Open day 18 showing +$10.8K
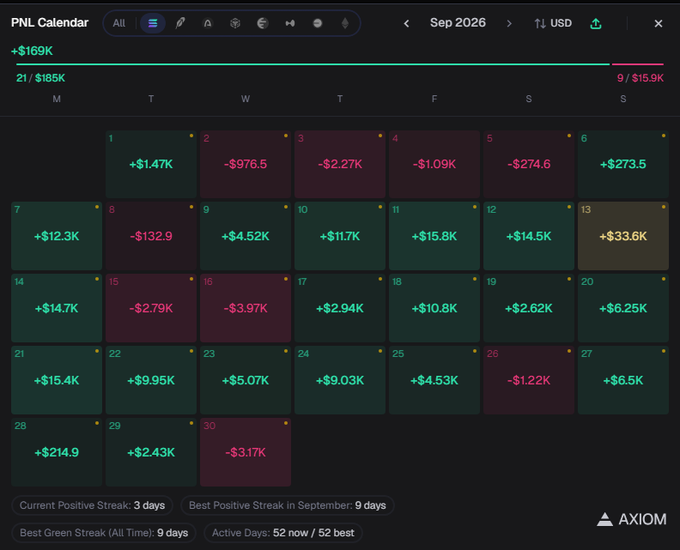The image size is (680, 550). (x=435, y=308)
